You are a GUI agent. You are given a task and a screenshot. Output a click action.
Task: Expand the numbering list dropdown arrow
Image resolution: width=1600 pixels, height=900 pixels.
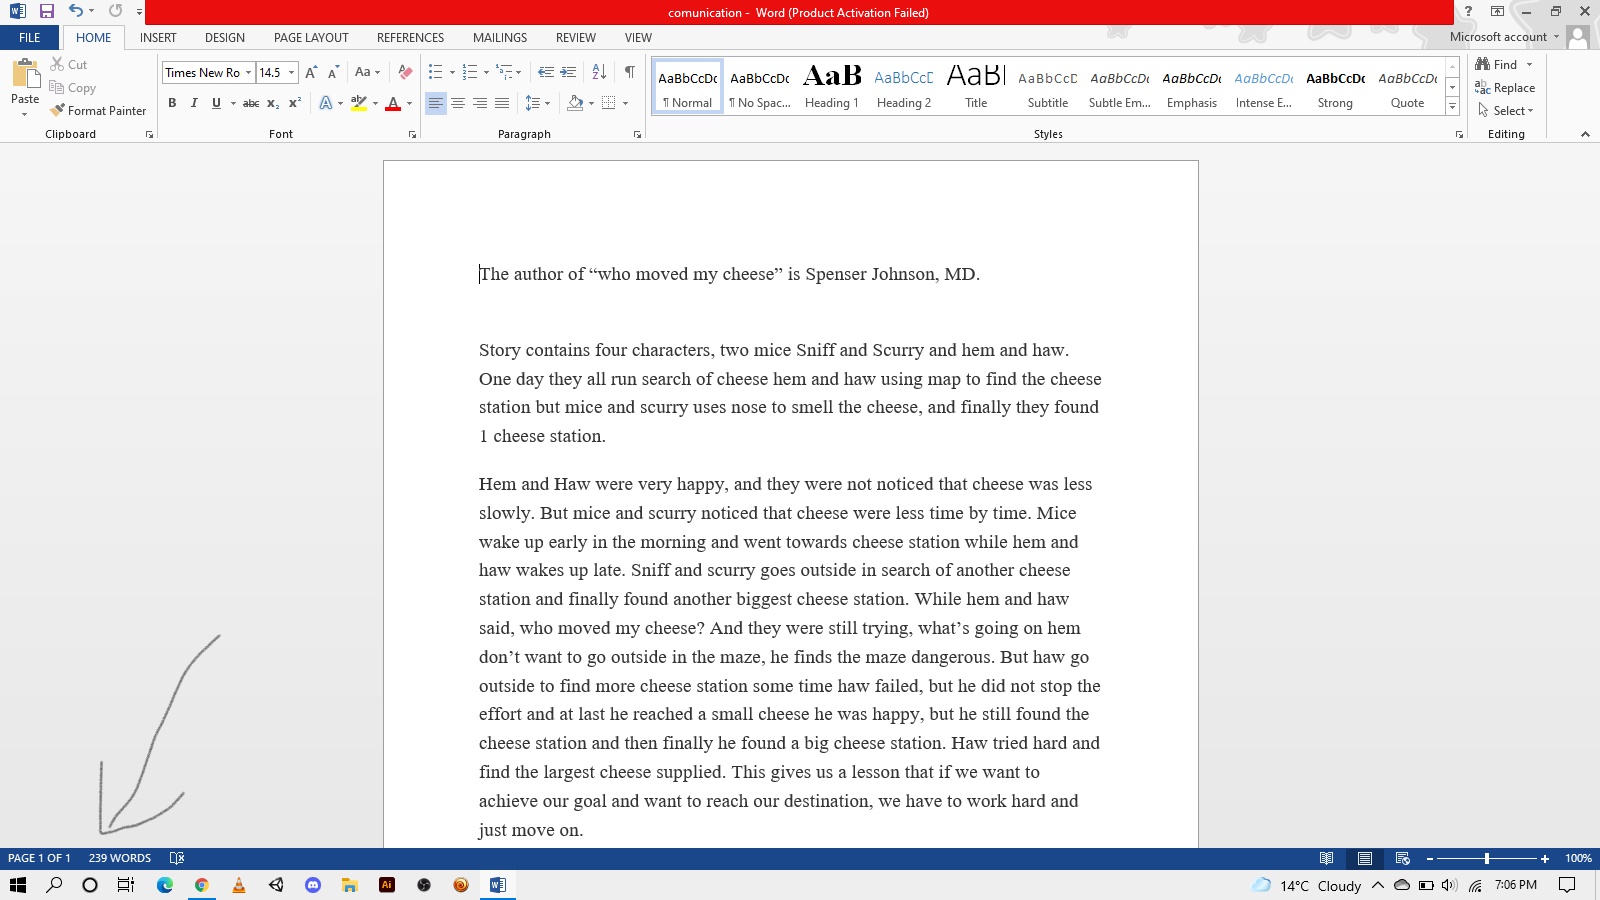[x=486, y=72]
